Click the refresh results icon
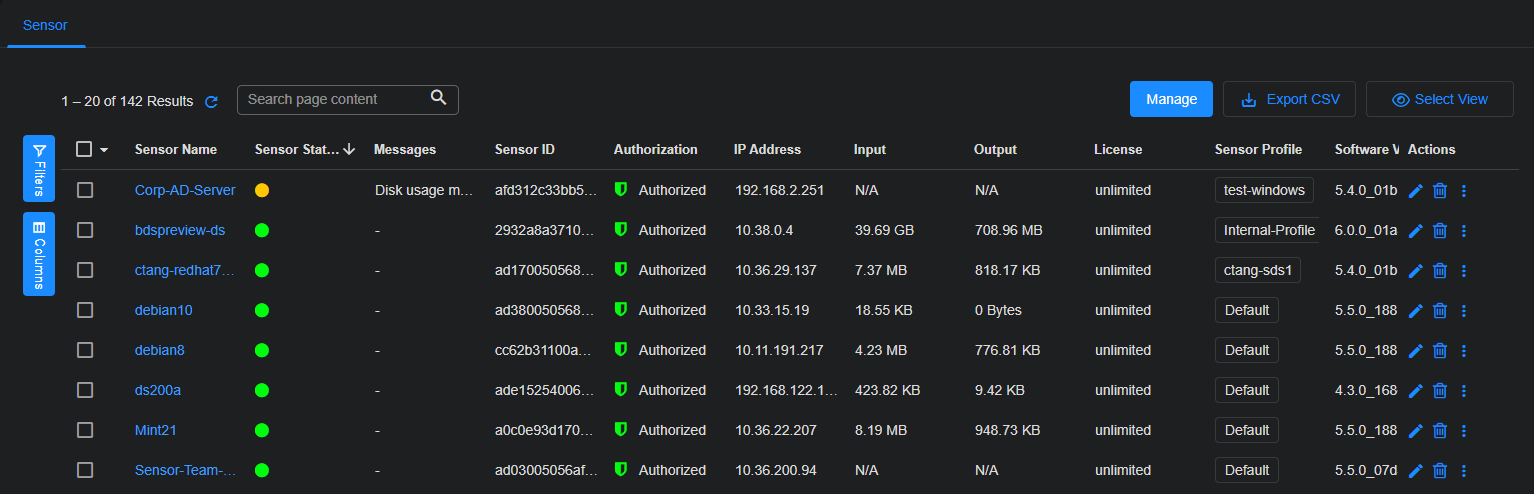The image size is (1534, 494). pyautogui.click(x=211, y=101)
